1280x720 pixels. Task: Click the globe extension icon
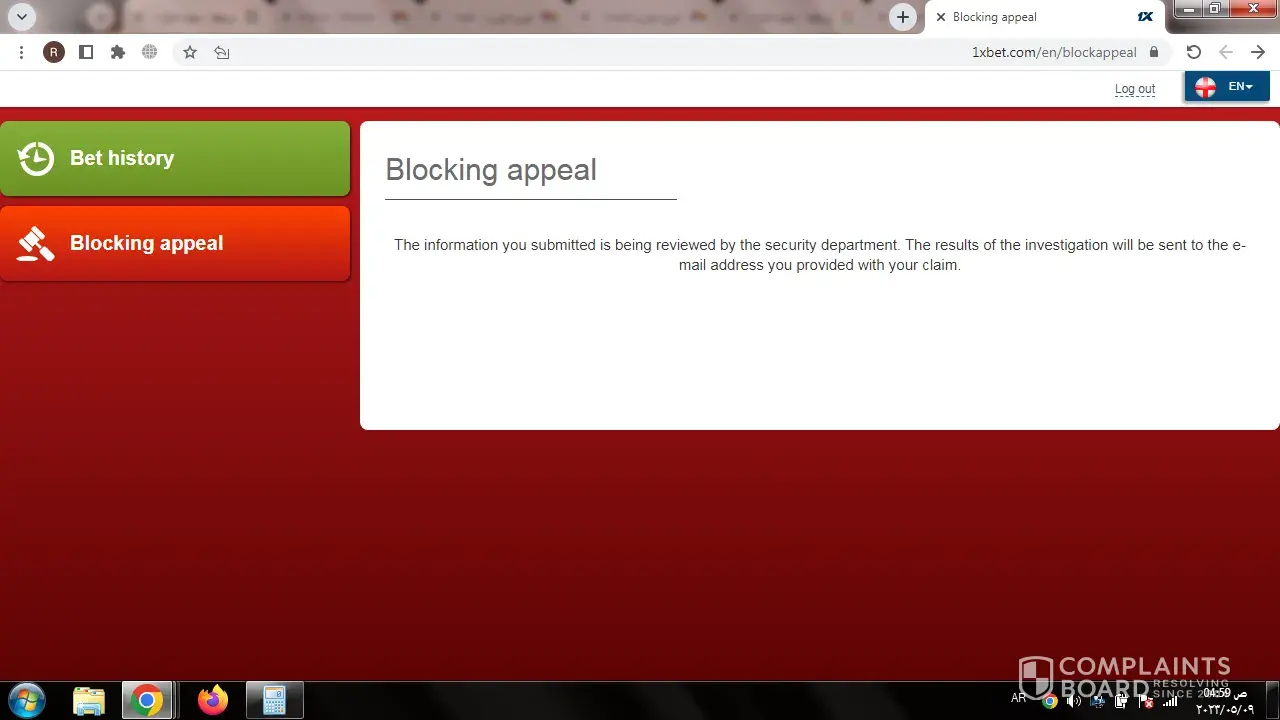(150, 52)
